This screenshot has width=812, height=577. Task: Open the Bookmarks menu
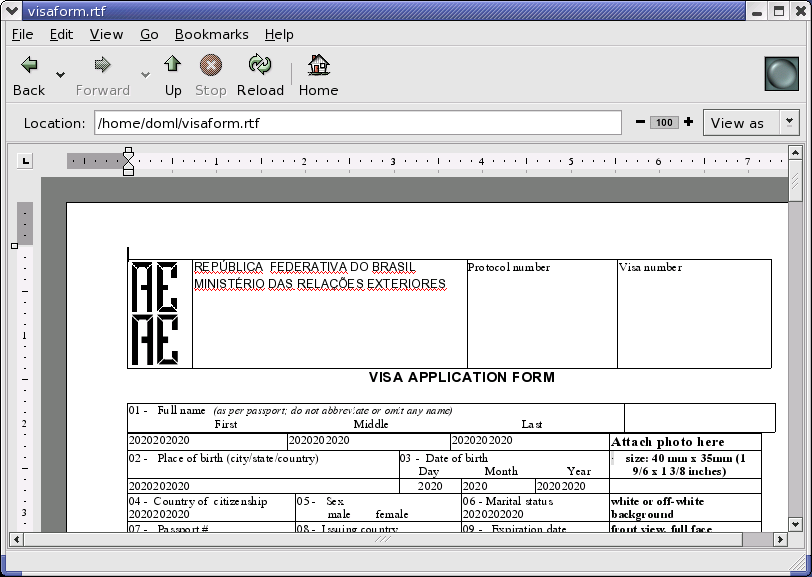tap(211, 34)
